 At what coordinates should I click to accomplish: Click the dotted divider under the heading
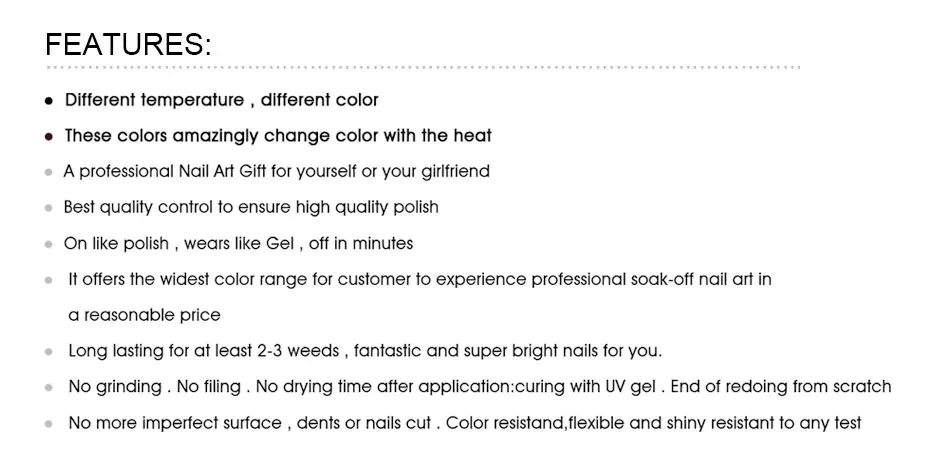point(423,68)
